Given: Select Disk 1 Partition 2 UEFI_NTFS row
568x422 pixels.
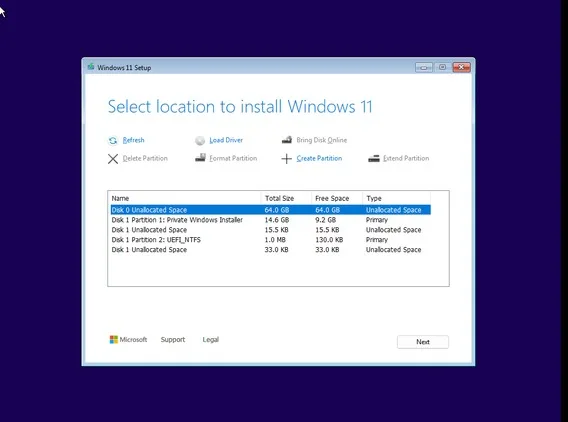Looking at the screenshot, I should tap(271, 240).
